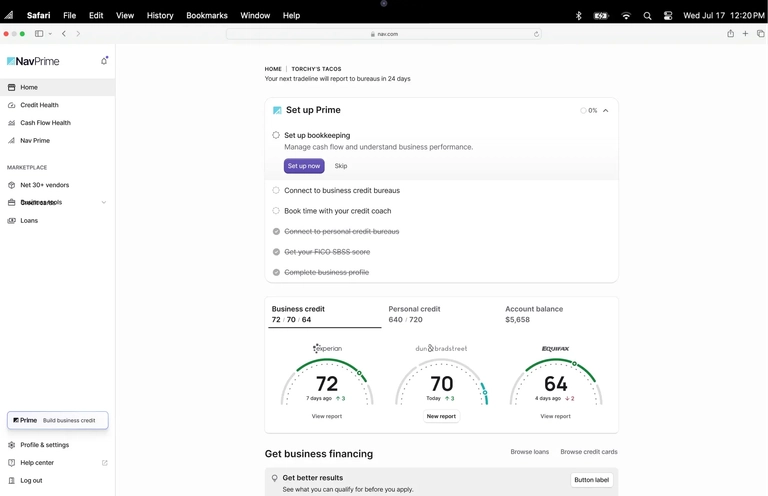Viewport: 768px width, 496px height.
Task: Click the Equifax 64 score gauge
Action: (x=555, y=382)
